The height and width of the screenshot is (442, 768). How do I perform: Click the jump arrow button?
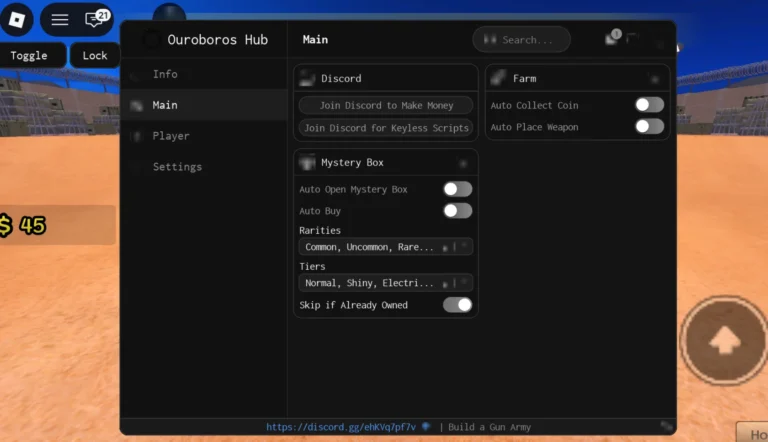[724, 340]
